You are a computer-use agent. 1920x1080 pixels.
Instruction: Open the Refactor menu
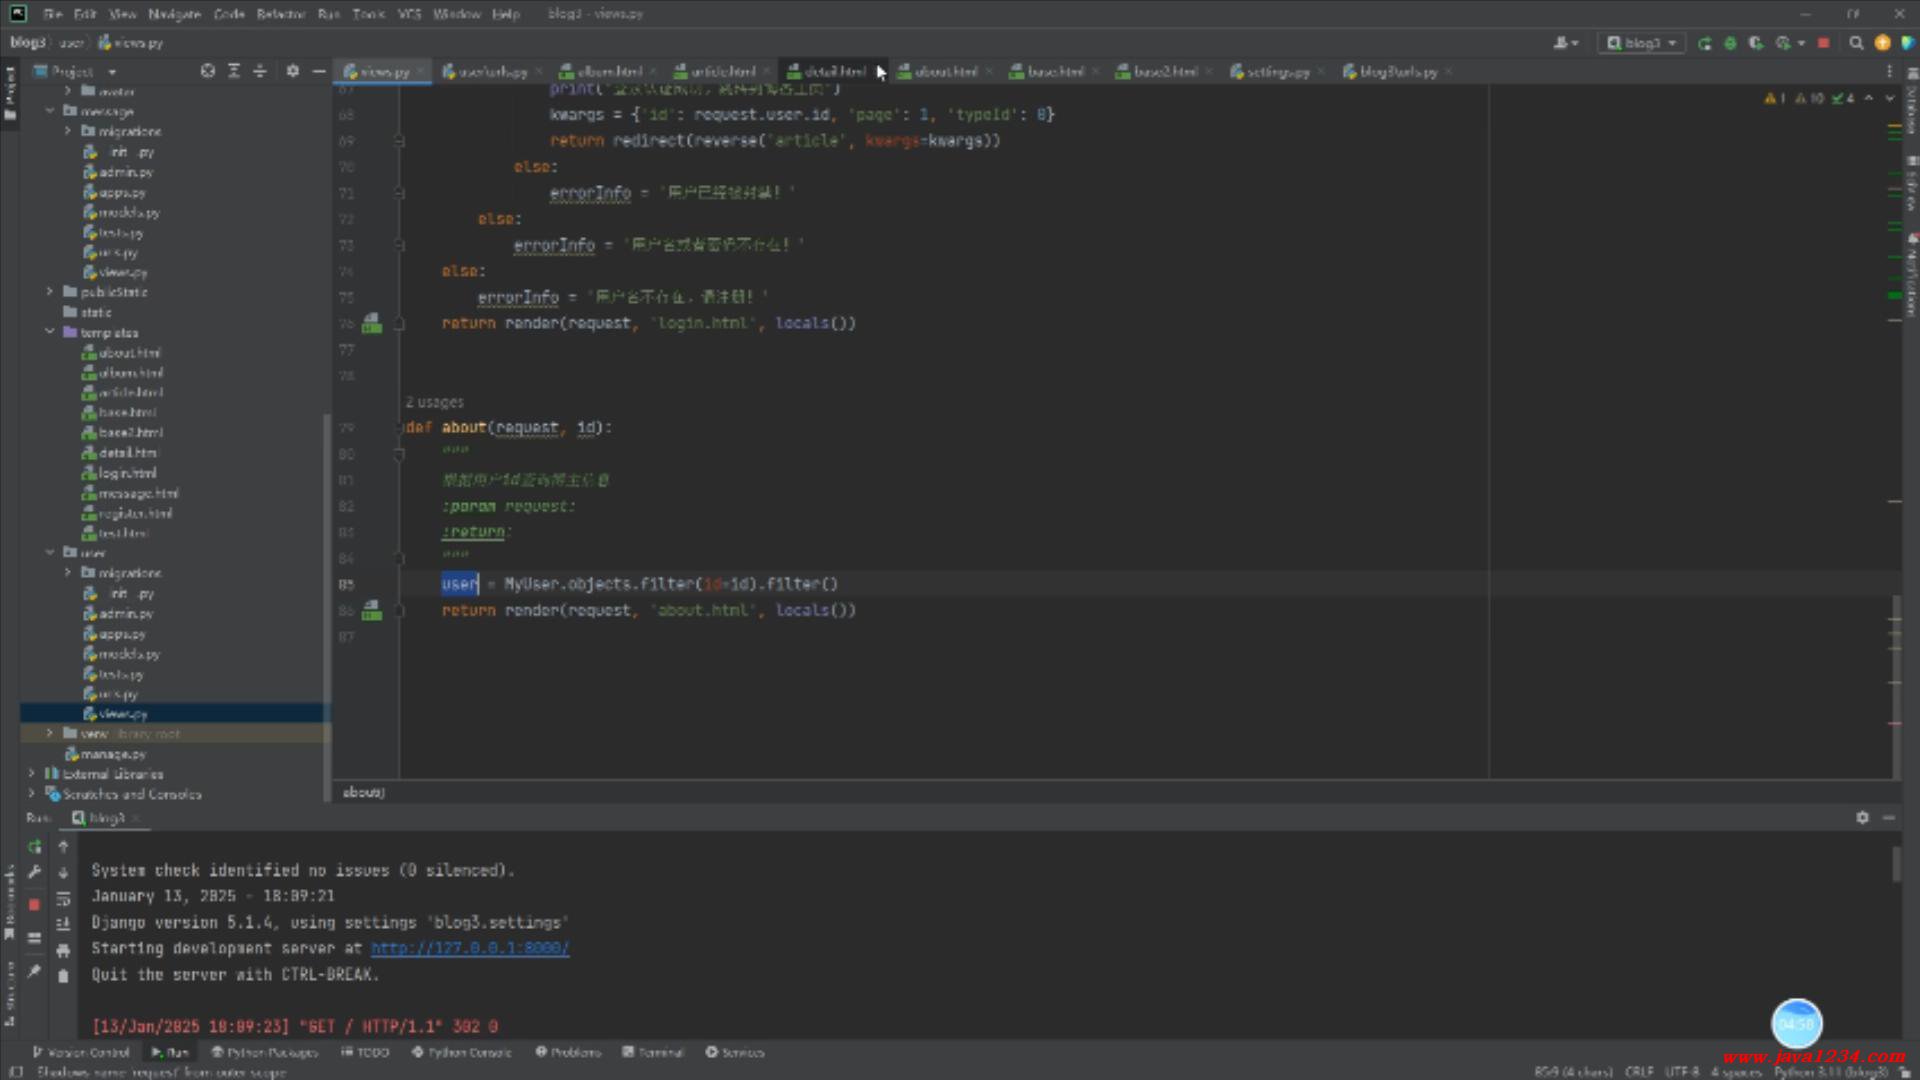tap(280, 14)
